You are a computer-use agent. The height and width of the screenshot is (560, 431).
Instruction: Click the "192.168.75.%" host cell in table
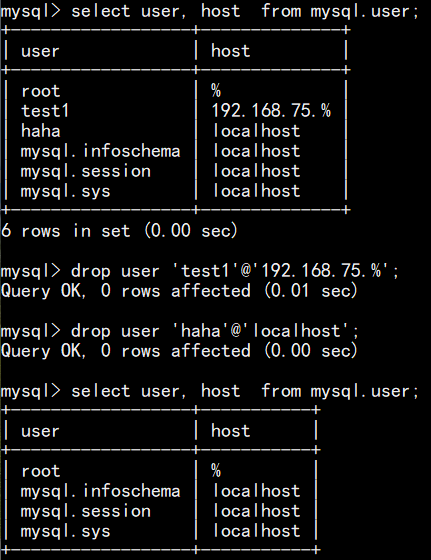click(271, 110)
